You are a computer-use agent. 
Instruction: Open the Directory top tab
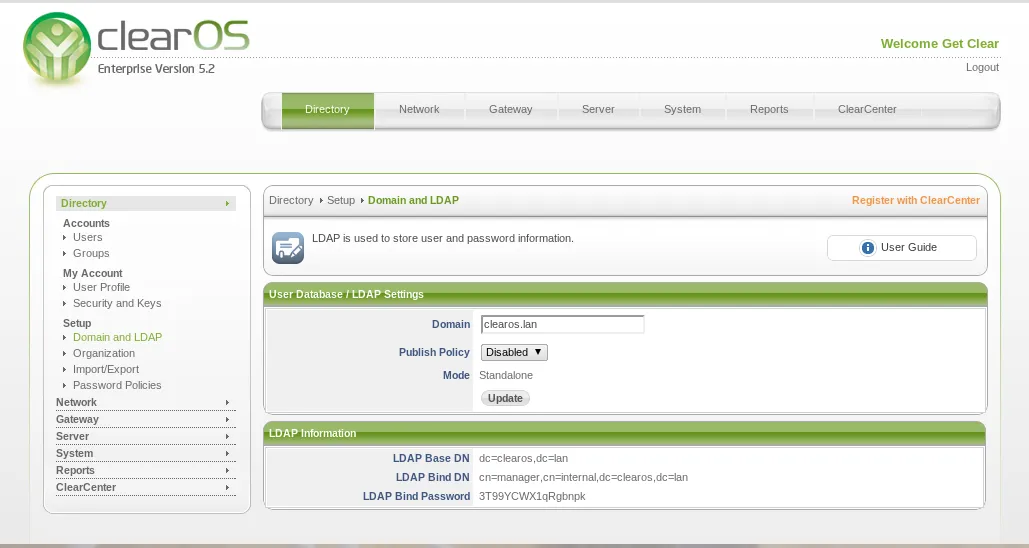pyautogui.click(x=327, y=110)
